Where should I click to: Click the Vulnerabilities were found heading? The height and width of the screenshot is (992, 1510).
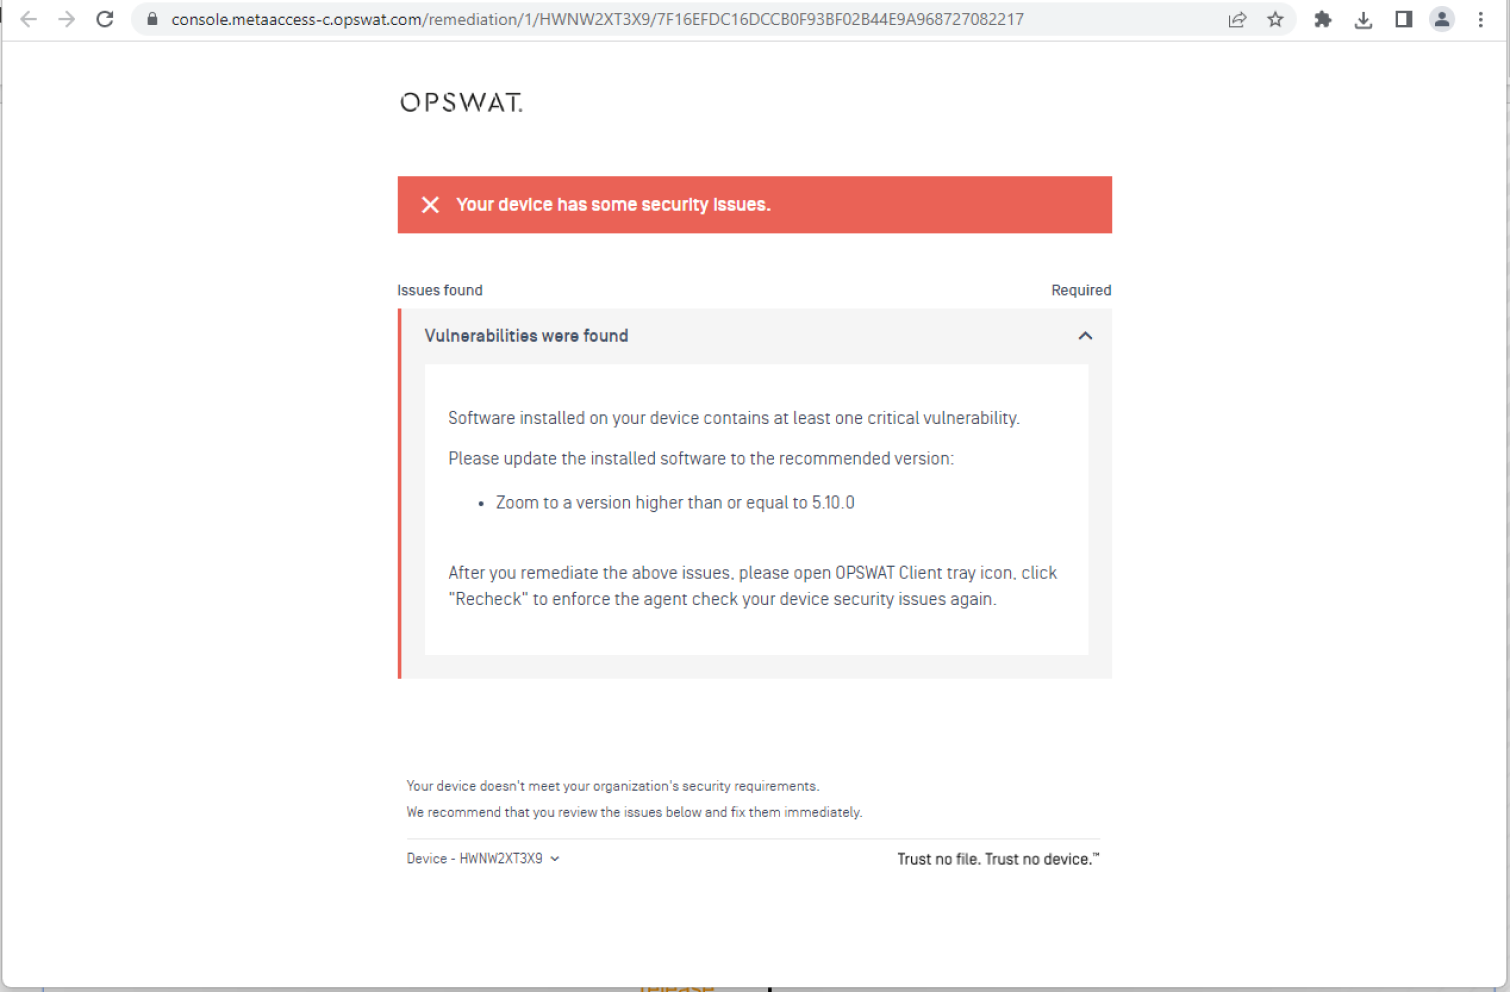click(x=526, y=336)
